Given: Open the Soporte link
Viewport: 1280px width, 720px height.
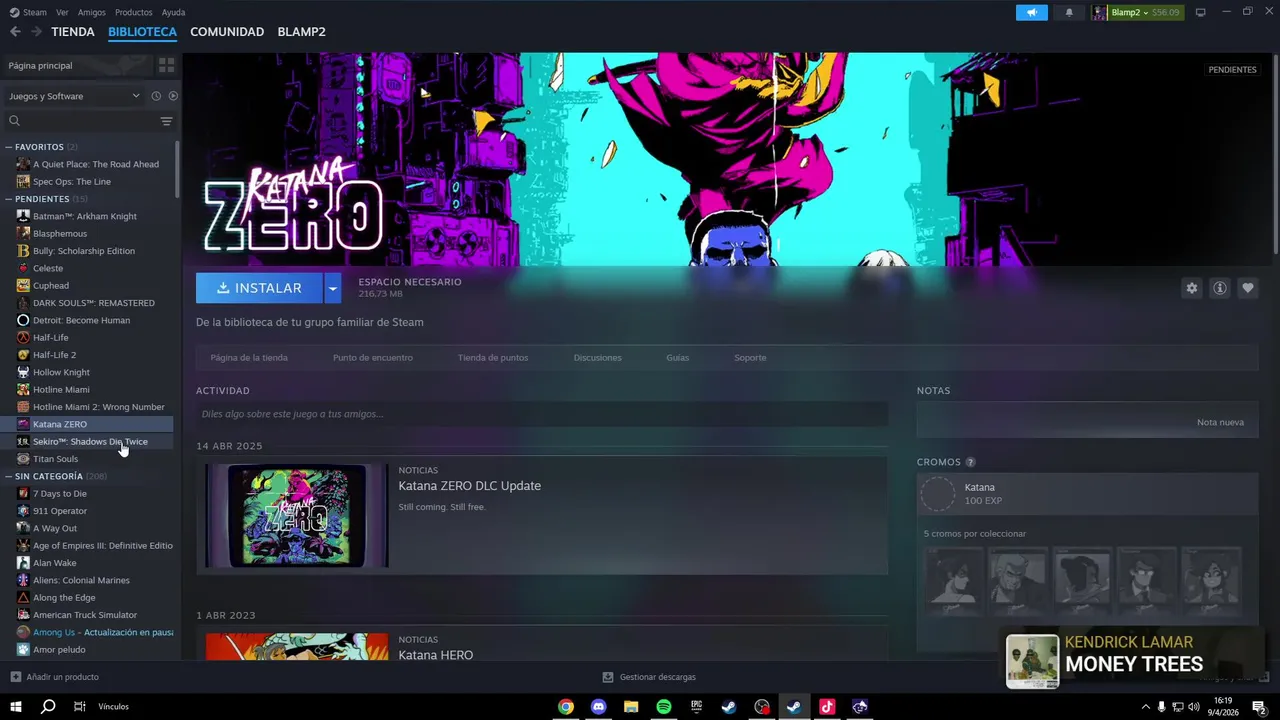Looking at the screenshot, I should pyautogui.click(x=750, y=357).
